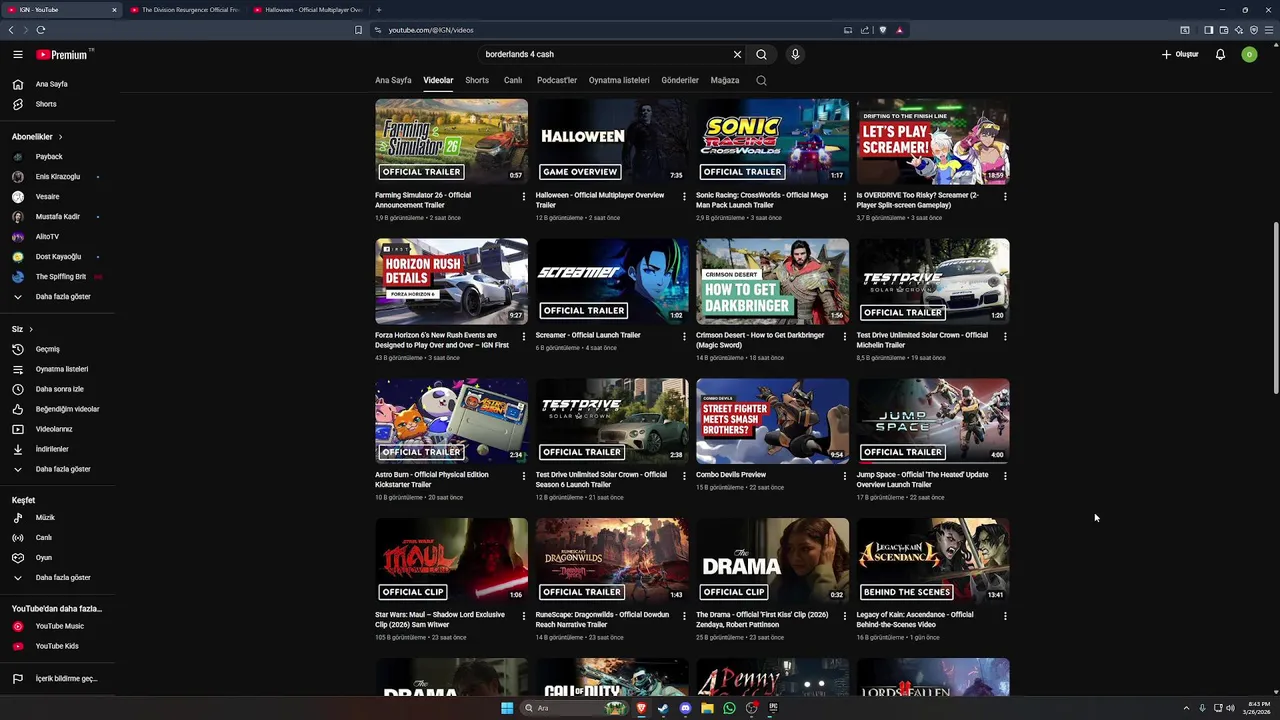The height and width of the screenshot is (720, 1280).
Task: Clear the search box with the X icon
Action: (737, 55)
